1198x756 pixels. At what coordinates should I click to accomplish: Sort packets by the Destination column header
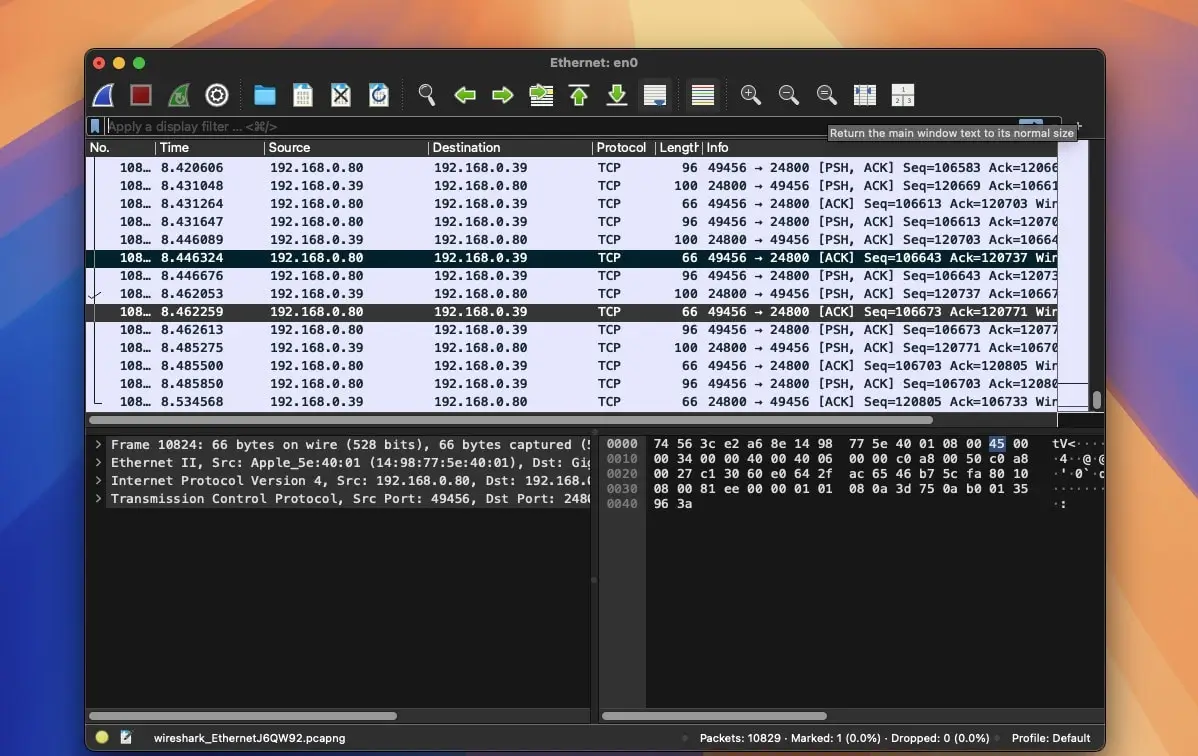pyautogui.click(x=510, y=148)
